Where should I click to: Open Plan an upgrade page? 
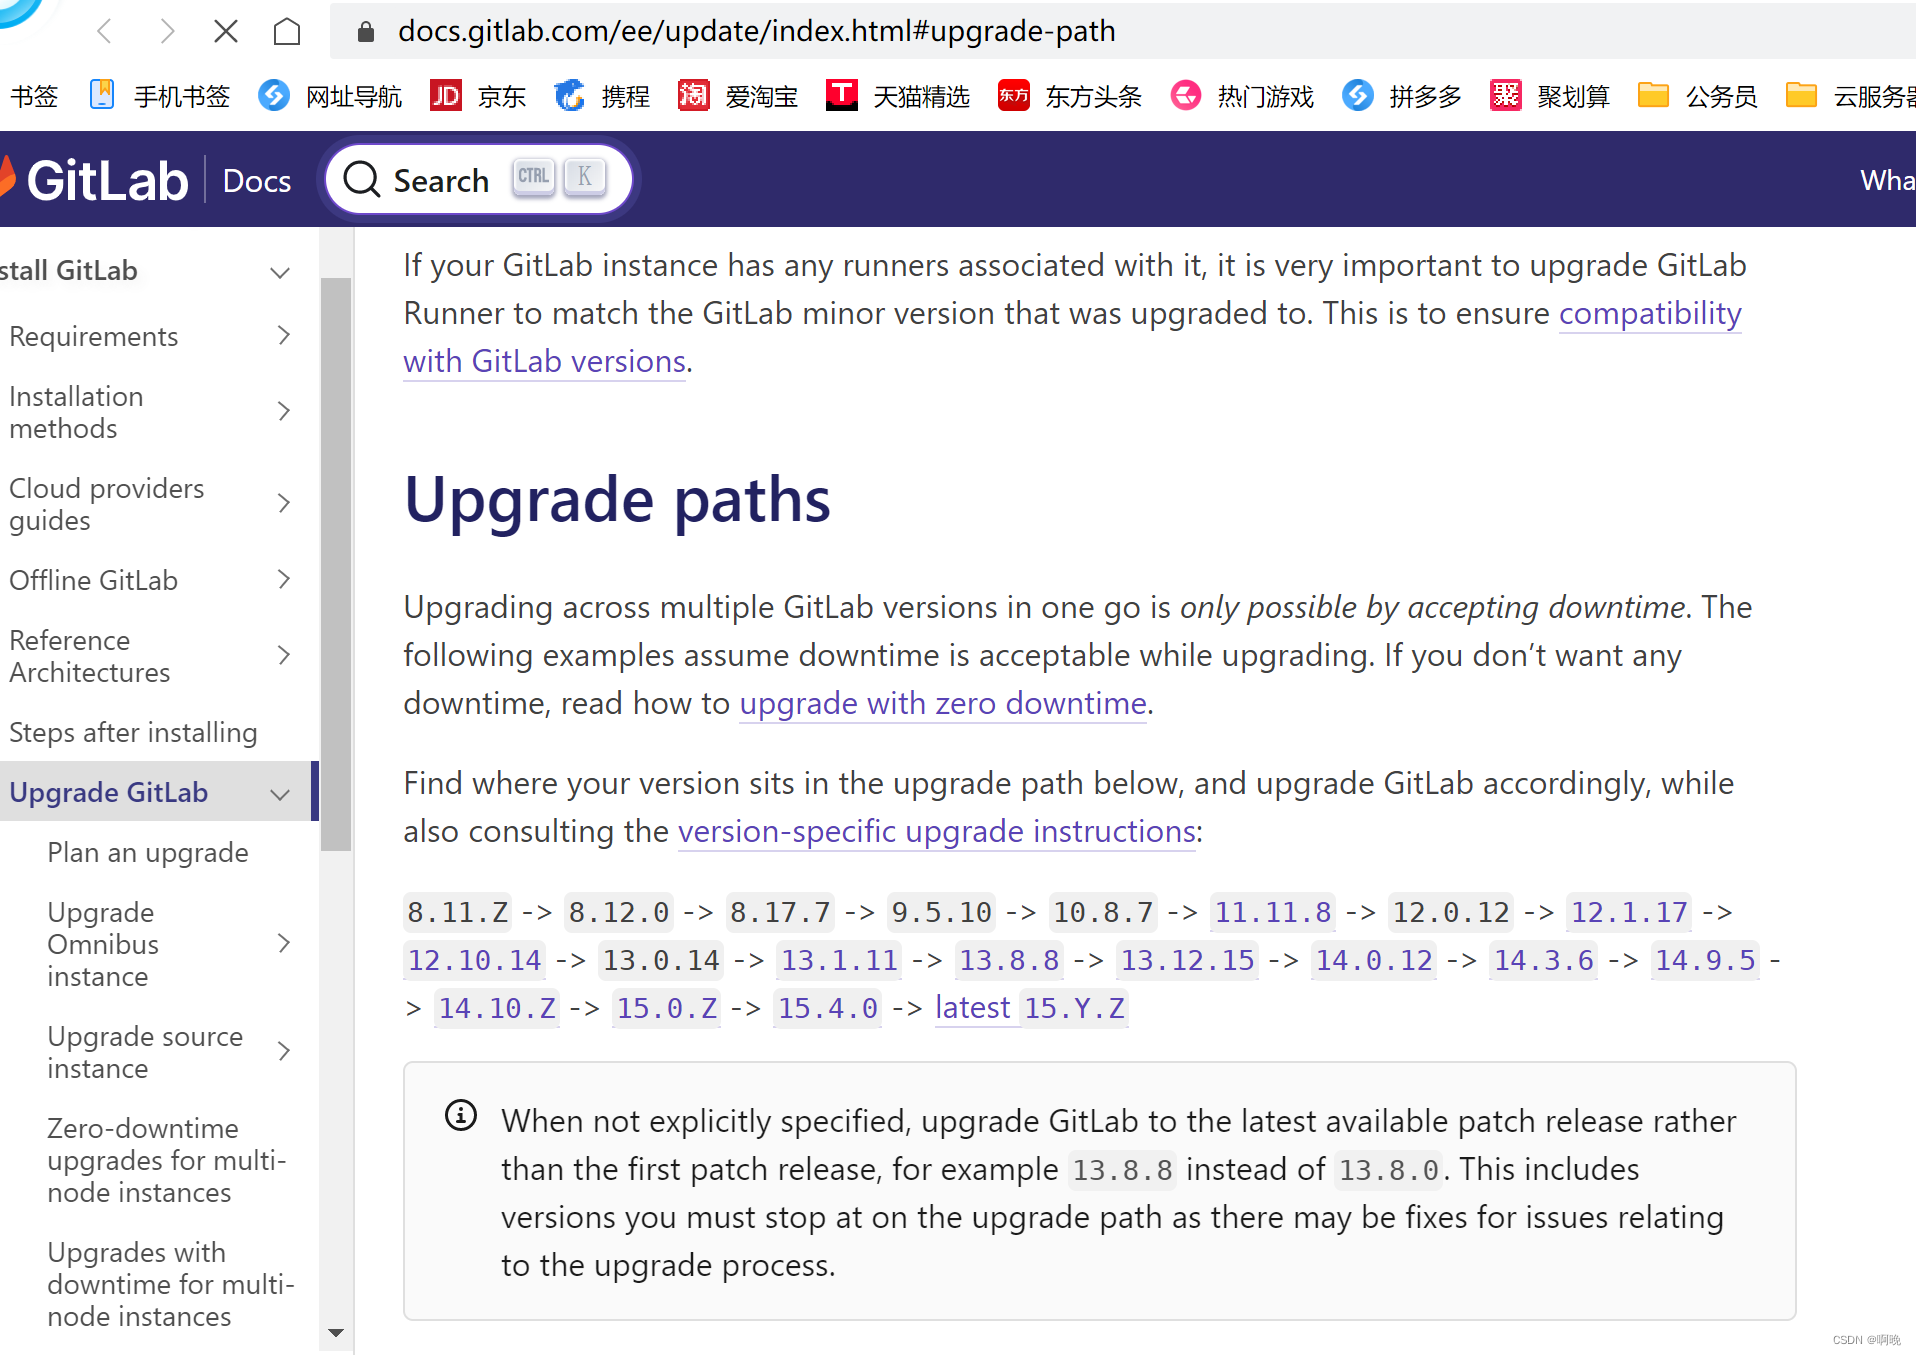click(x=148, y=853)
